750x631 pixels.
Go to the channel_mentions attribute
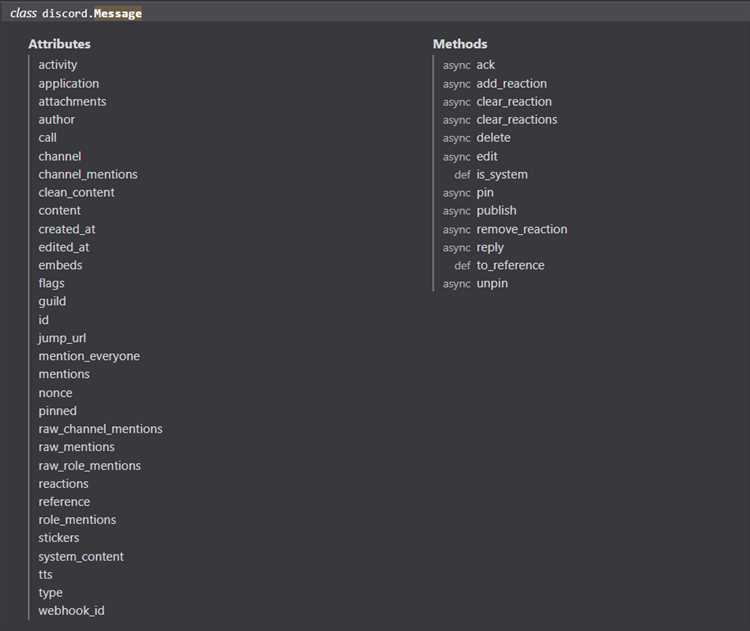(88, 175)
